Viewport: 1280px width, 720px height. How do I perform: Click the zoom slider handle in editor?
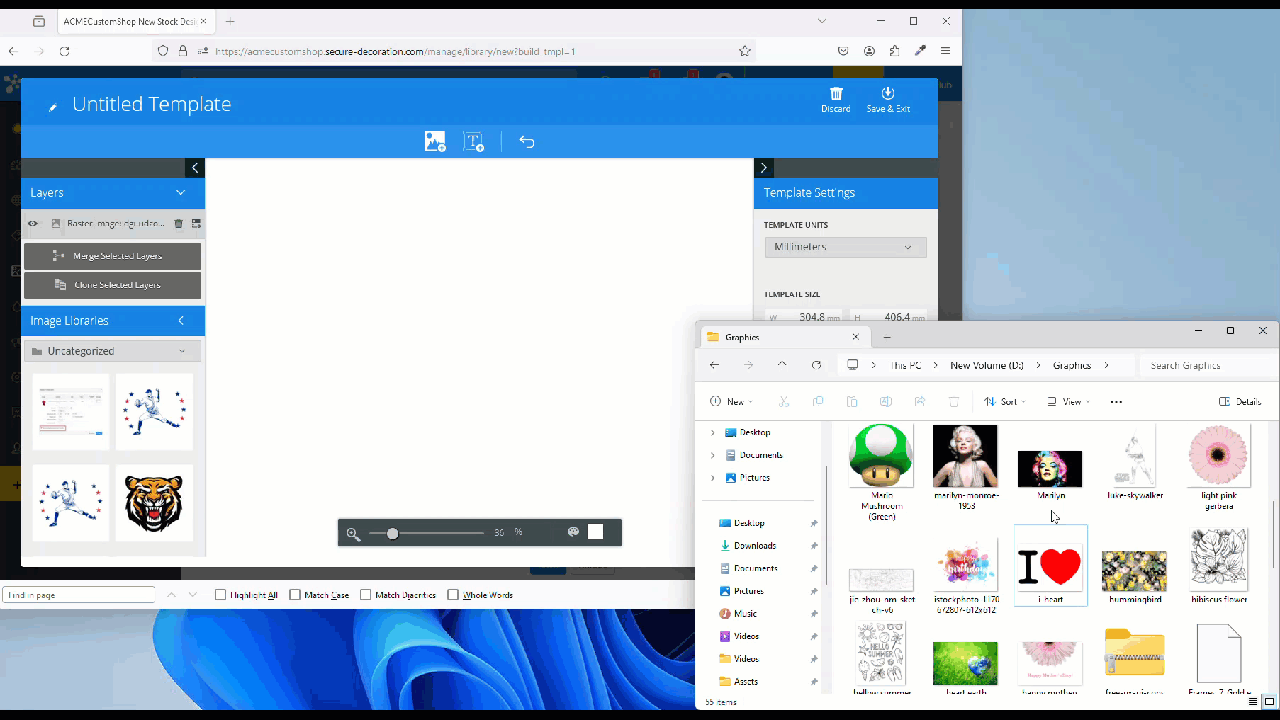[393, 533]
